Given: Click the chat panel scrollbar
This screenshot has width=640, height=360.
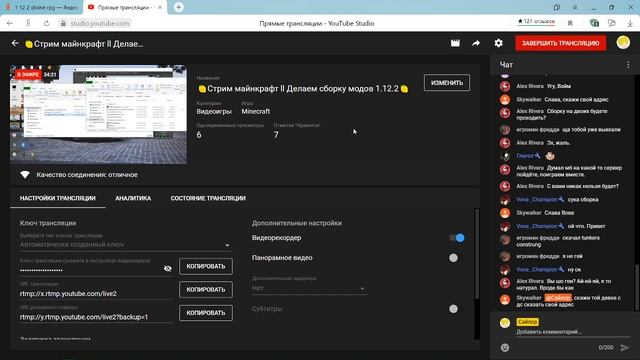Looking at the screenshot, I should pos(636,287).
